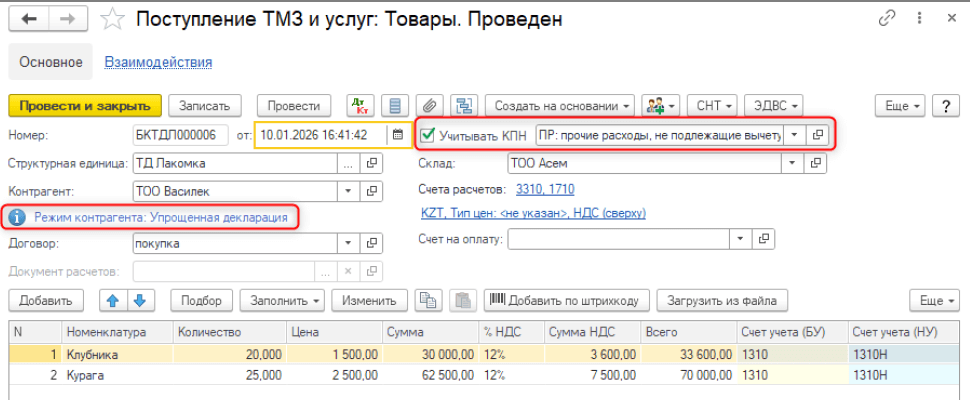Click the Дт/Кт postings icon
Image resolution: width=970 pixels, height=400 pixels.
360,106
